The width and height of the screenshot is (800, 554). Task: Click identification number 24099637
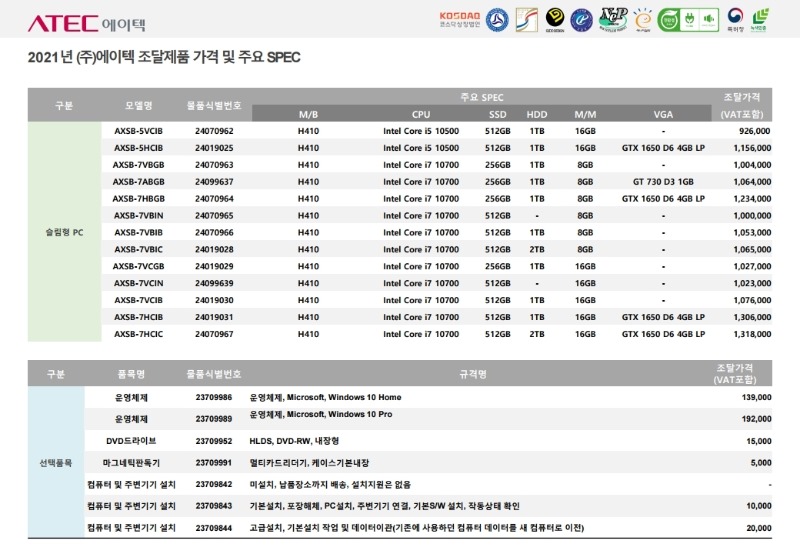click(x=214, y=182)
